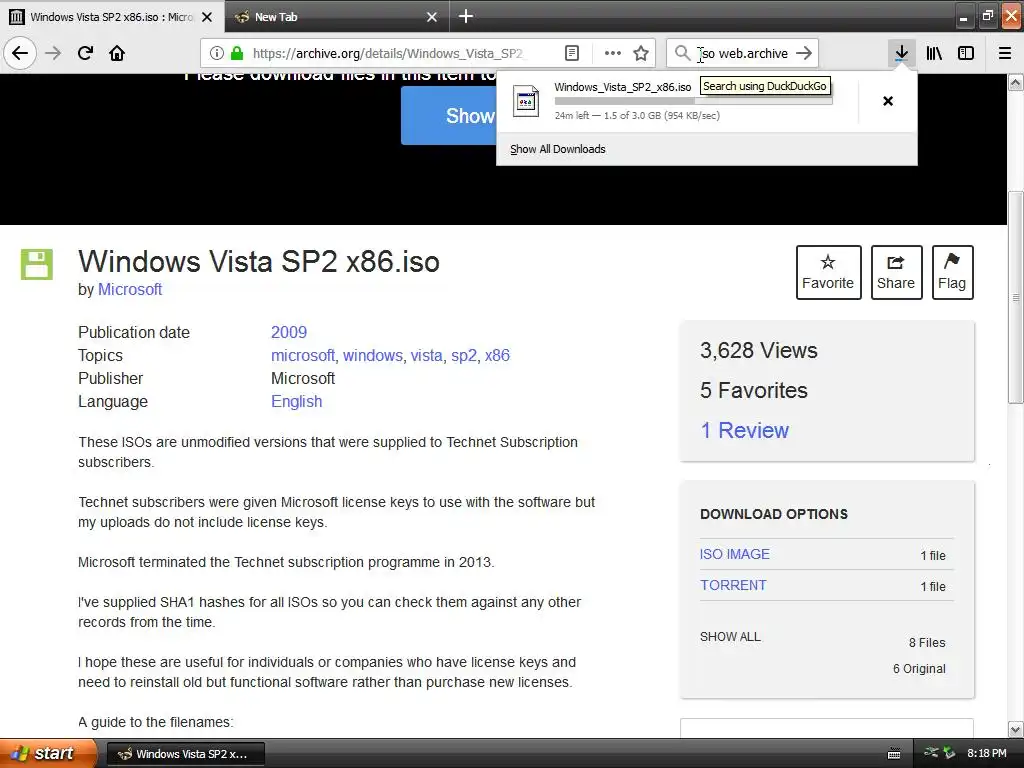Open the Firefox hamburger menu
The width and height of the screenshot is (1024, 768).
point(1005,53)
